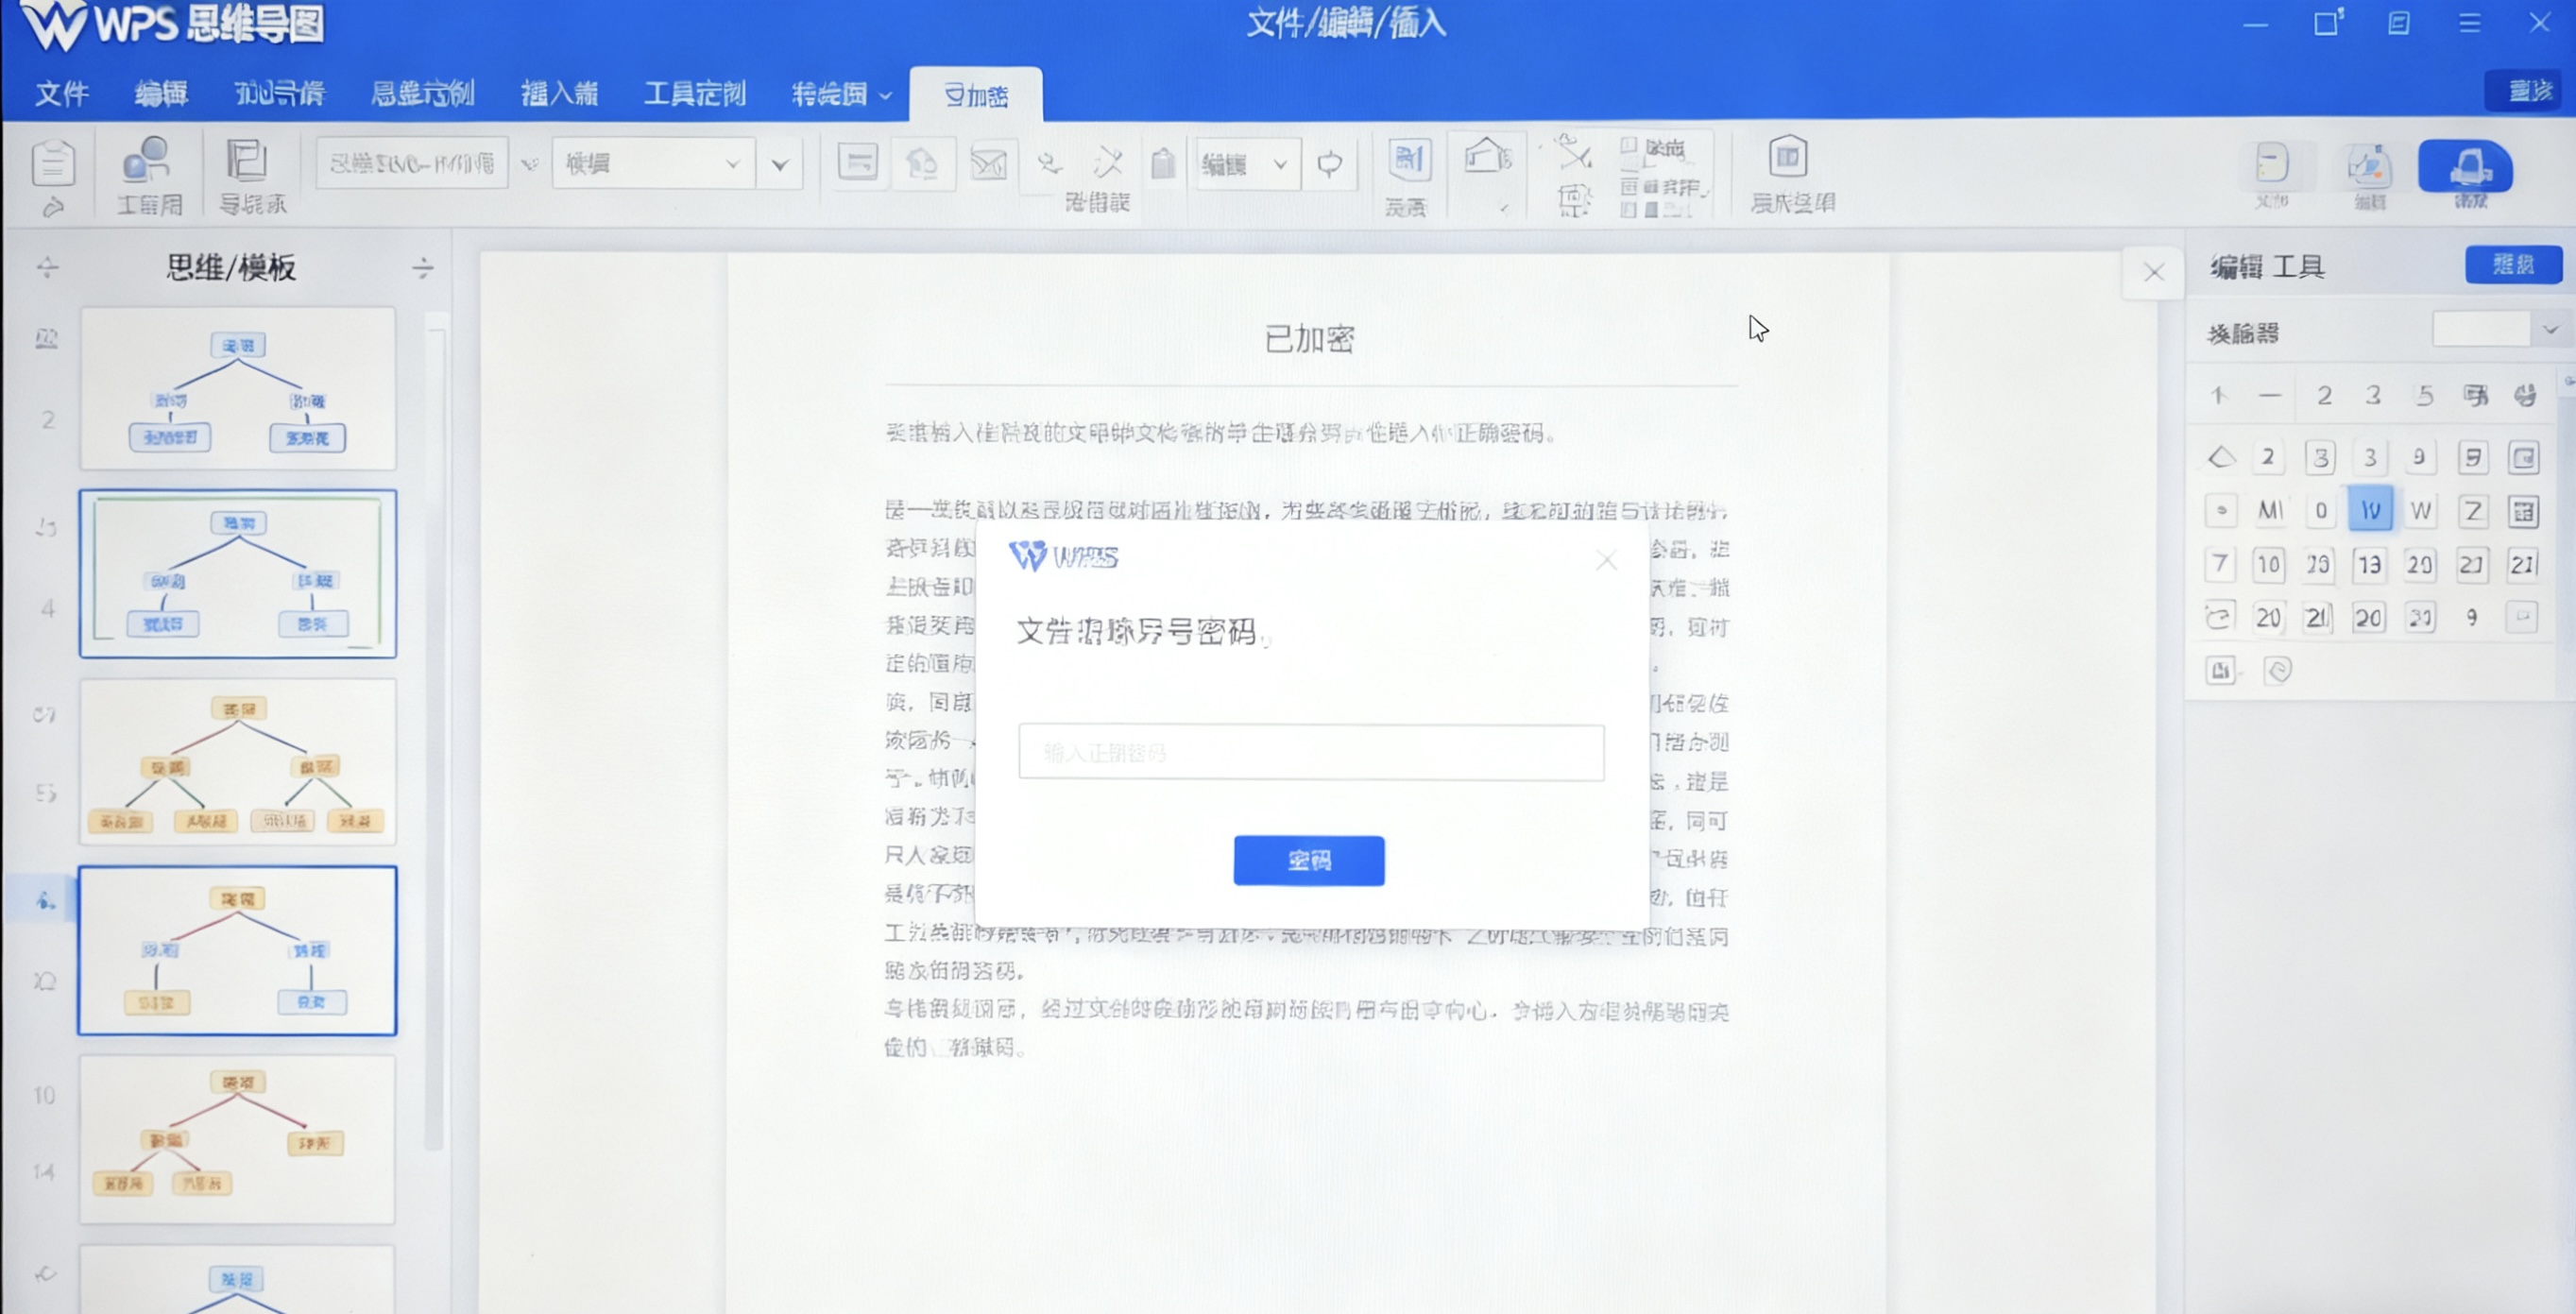Select the 编辑 menu item

coord(160,92)
